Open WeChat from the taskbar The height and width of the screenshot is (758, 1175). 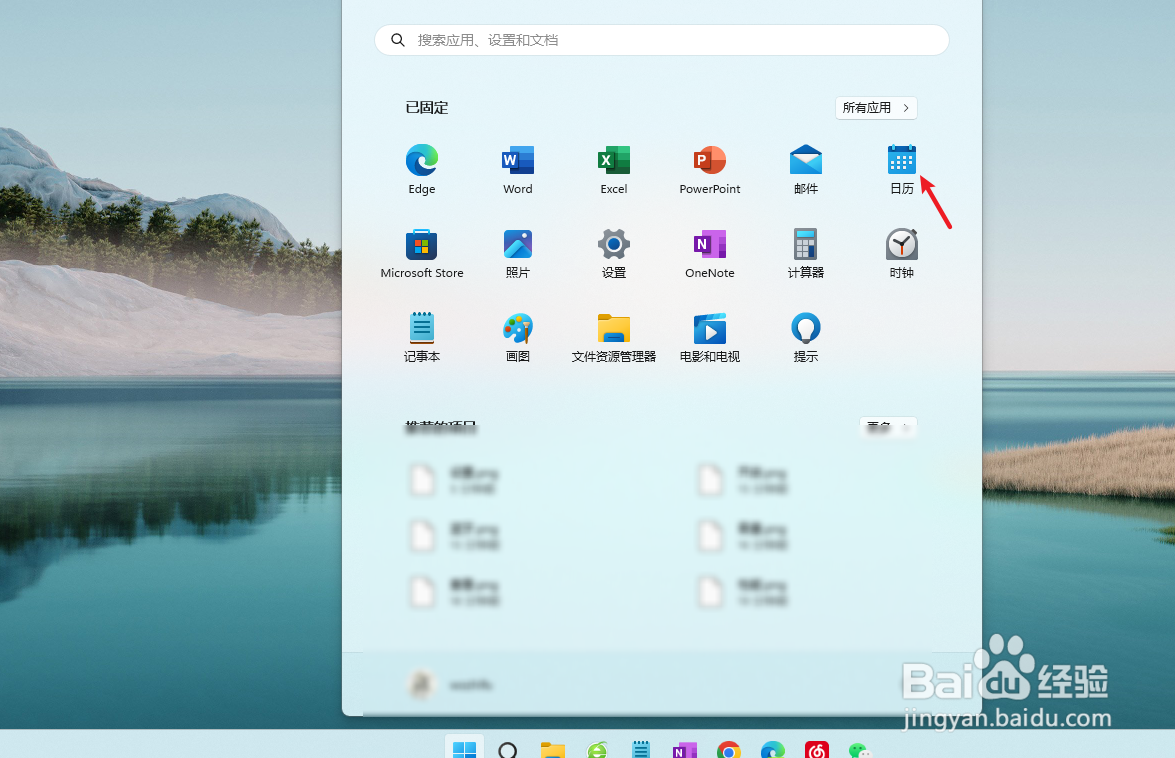[x=860, y=749]
